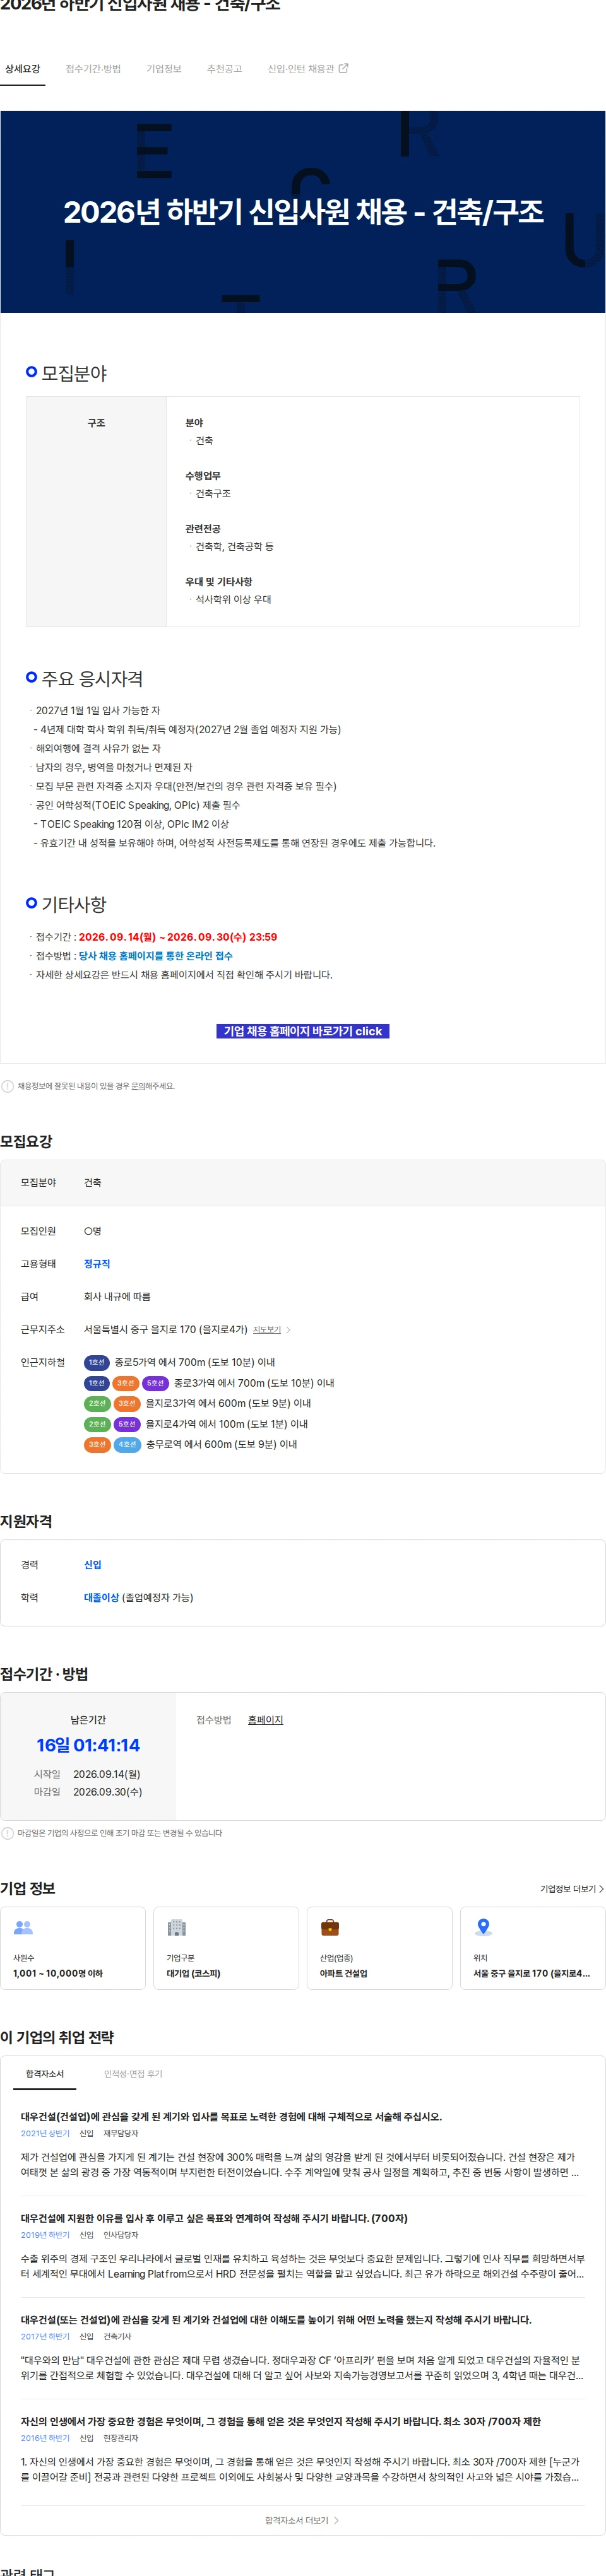606x2576 pixels.
Task: Open 기업정보 더보기 link
Action: pos(572,1889)
